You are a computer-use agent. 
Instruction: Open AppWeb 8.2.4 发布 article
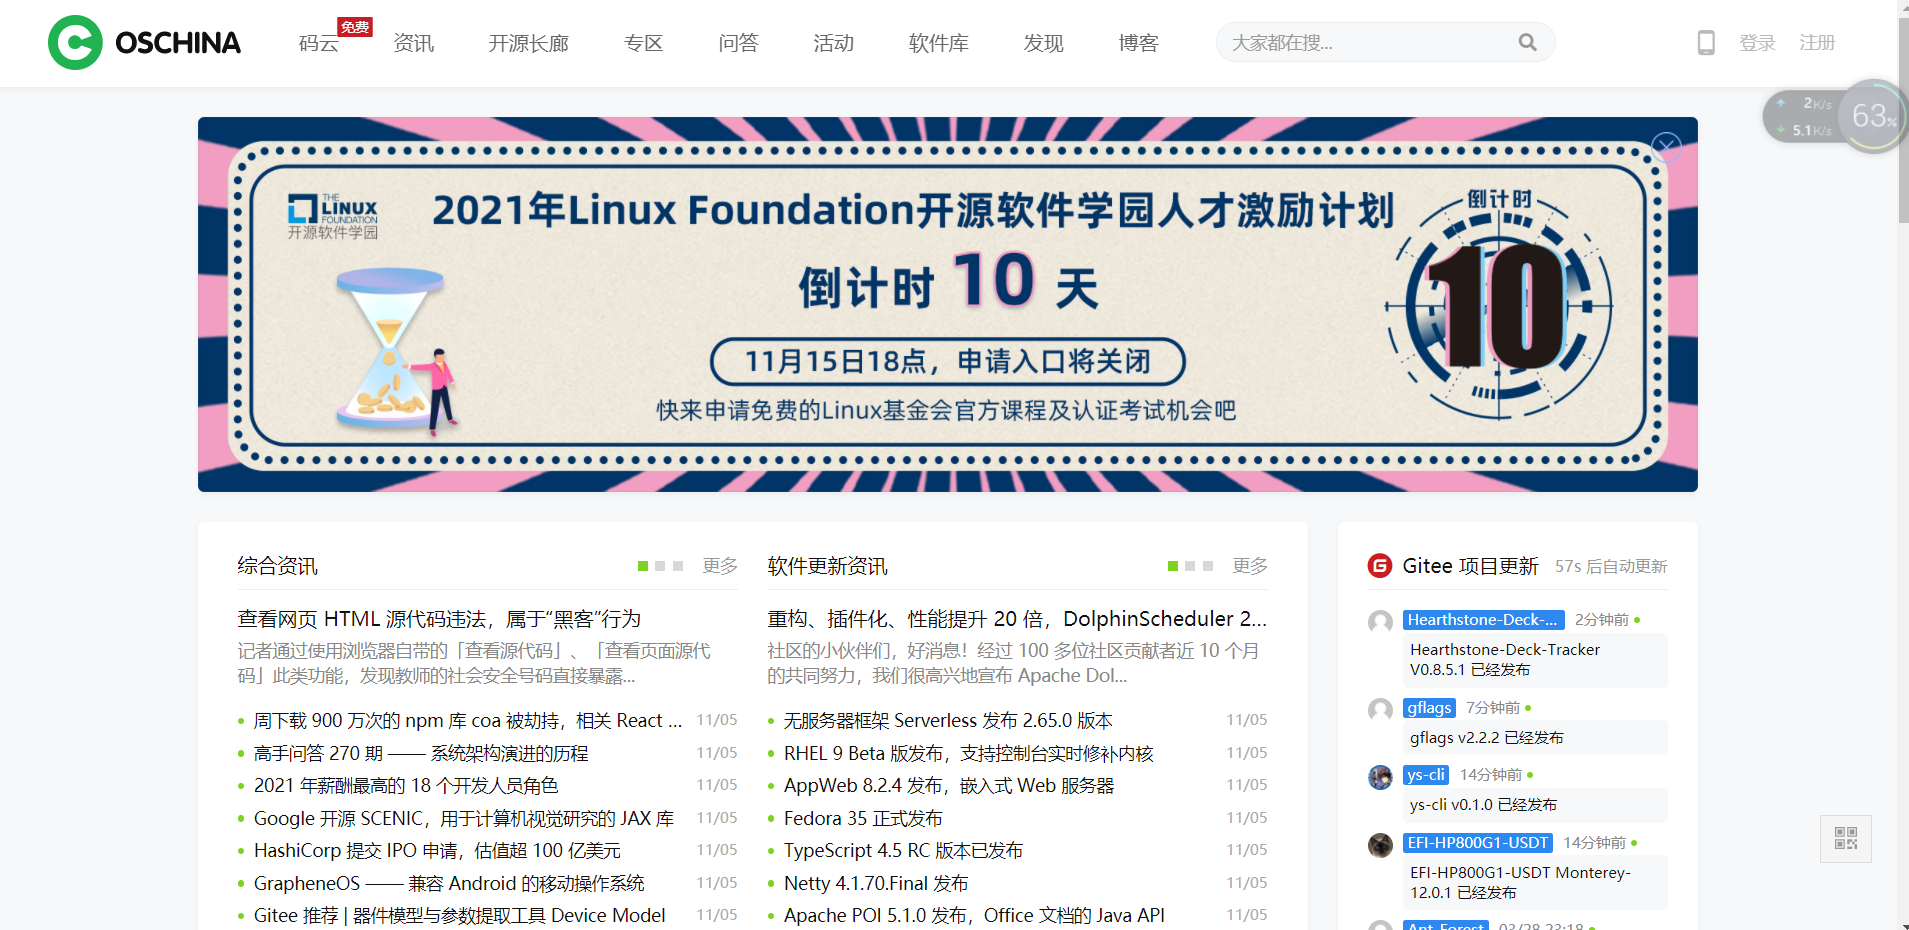[949, 786]
